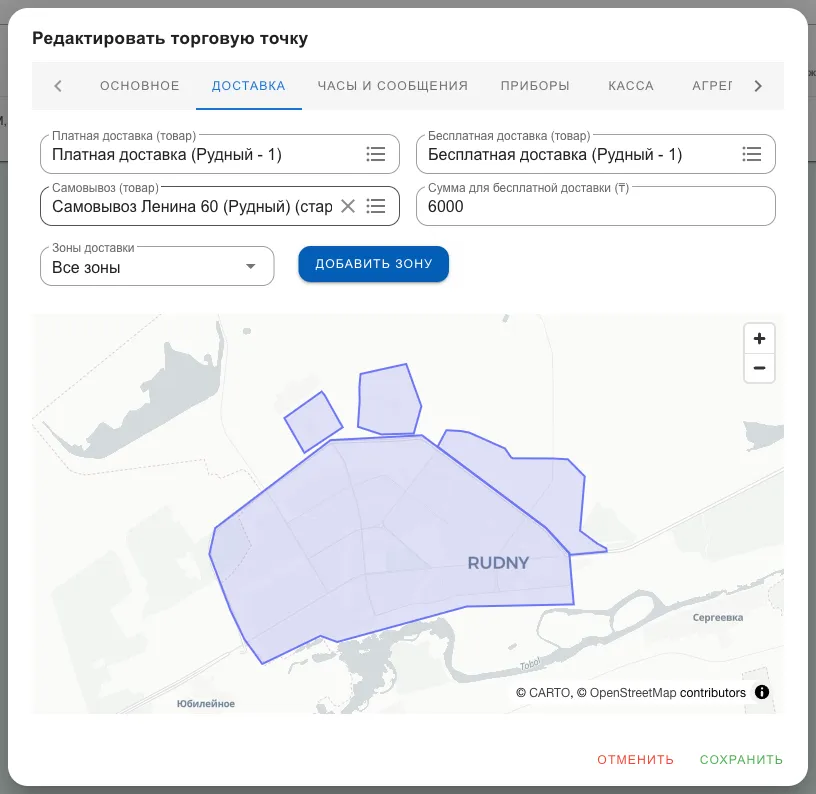Viewport: 816px width, 794px height.
Task: Click the Сергеевка label on the map
Action: (718, 618)
